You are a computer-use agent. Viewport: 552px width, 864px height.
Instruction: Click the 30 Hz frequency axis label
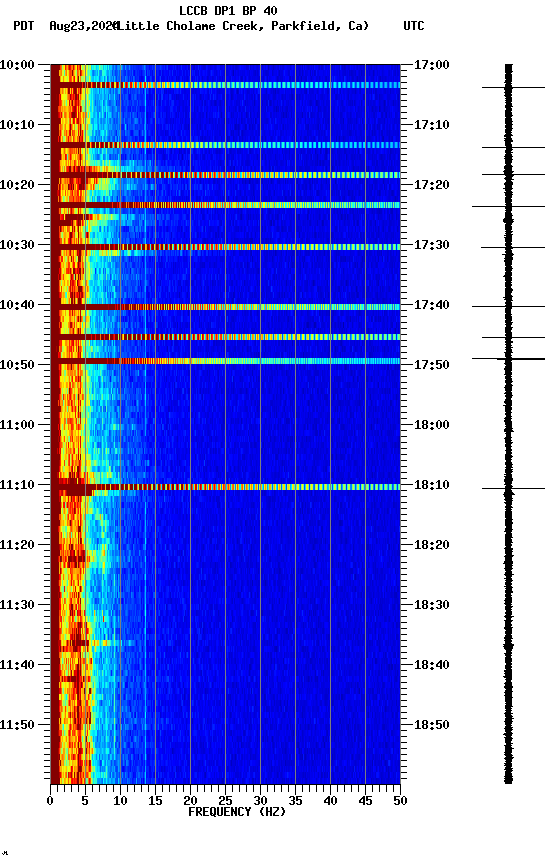260,801
